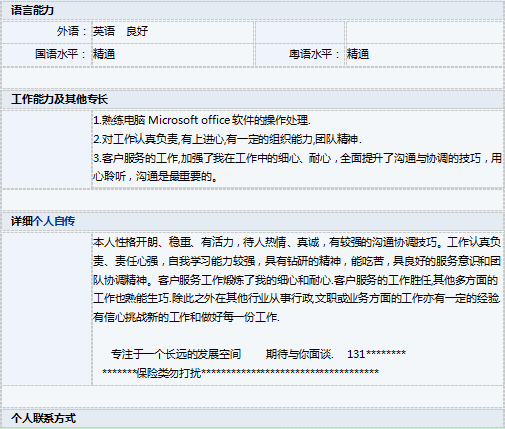505x429 pixels.
Task: Click the line ending 沟通是最重要的
Action: [x=155, y=176]
